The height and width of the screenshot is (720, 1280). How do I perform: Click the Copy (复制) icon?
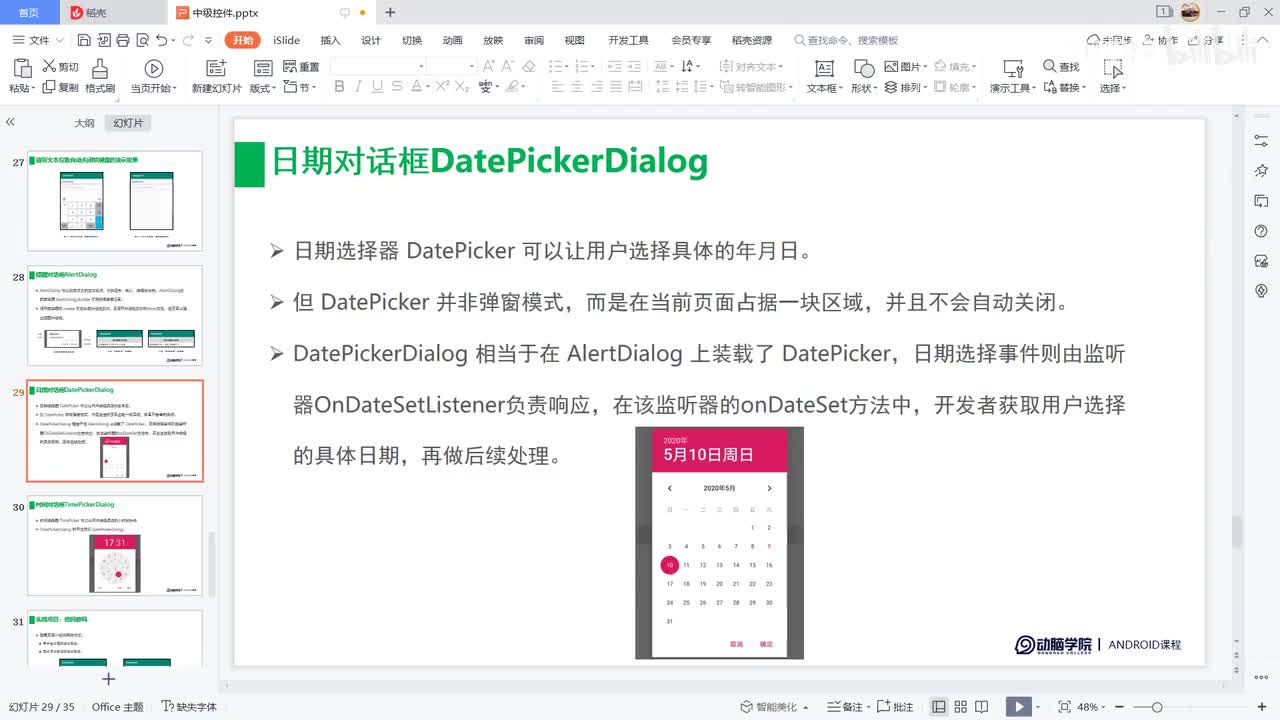click(x=49, y=87)
